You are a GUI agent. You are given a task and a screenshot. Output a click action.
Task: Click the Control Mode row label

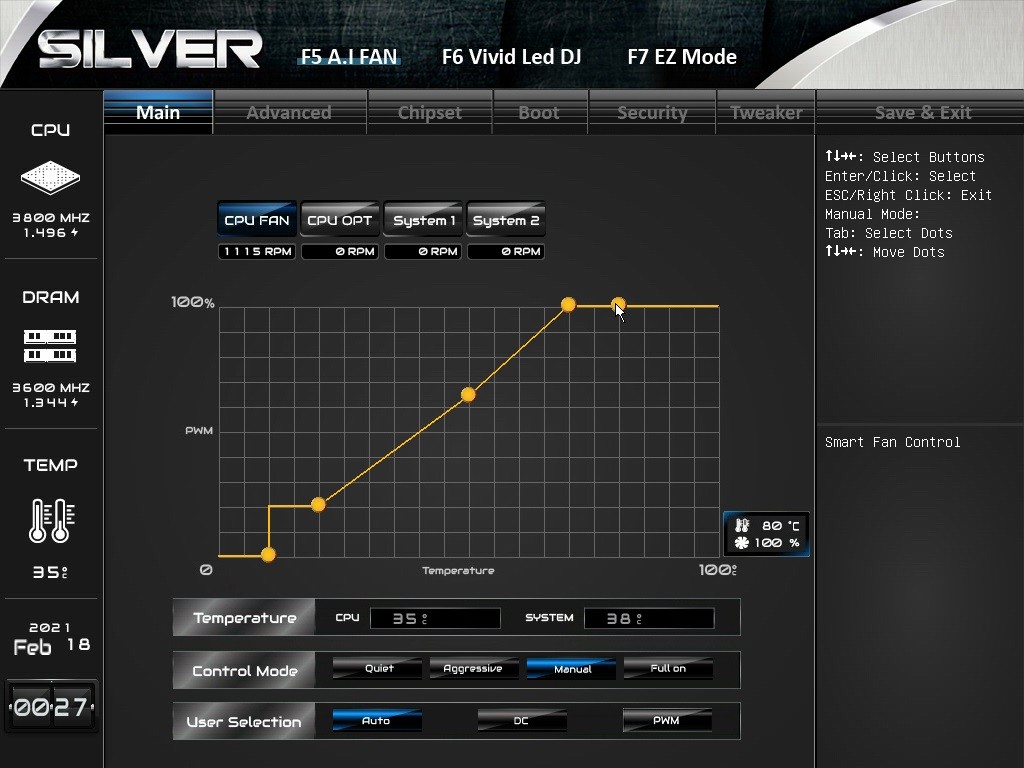244,671
